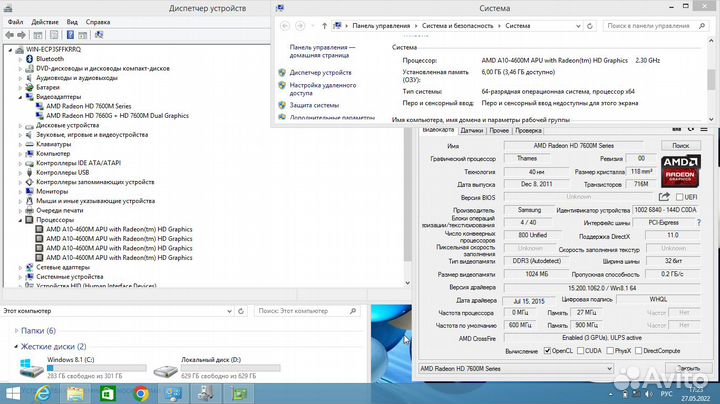Open GPU-Z hamburger menu icon
This screenshot has height=404, width=720.
704,129
